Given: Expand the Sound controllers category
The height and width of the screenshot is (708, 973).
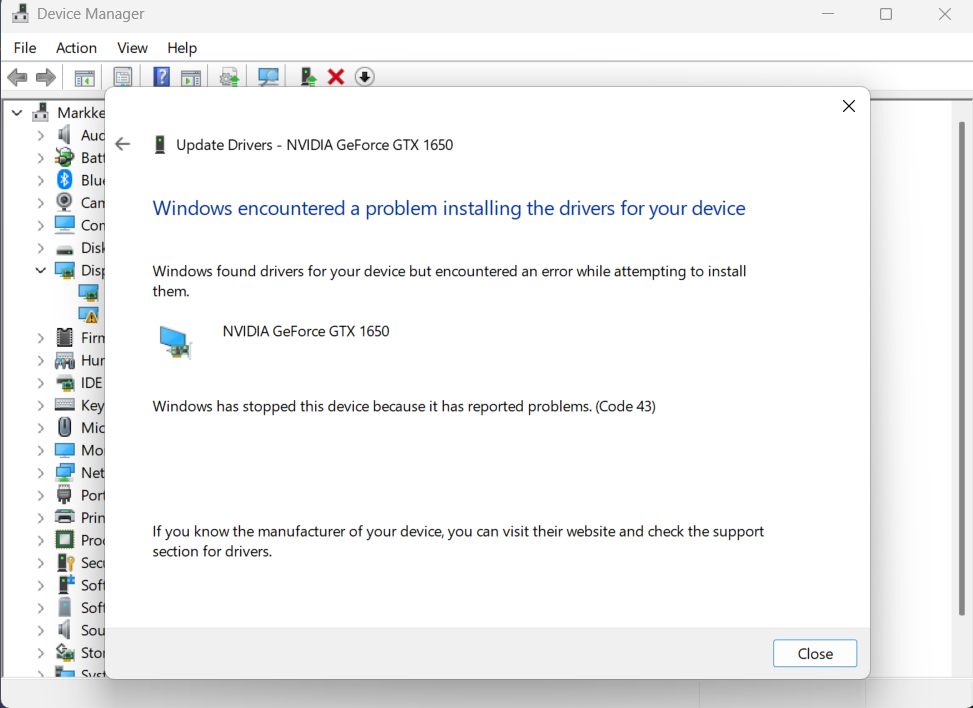Looking at the screenshot, I should point(40,630).
